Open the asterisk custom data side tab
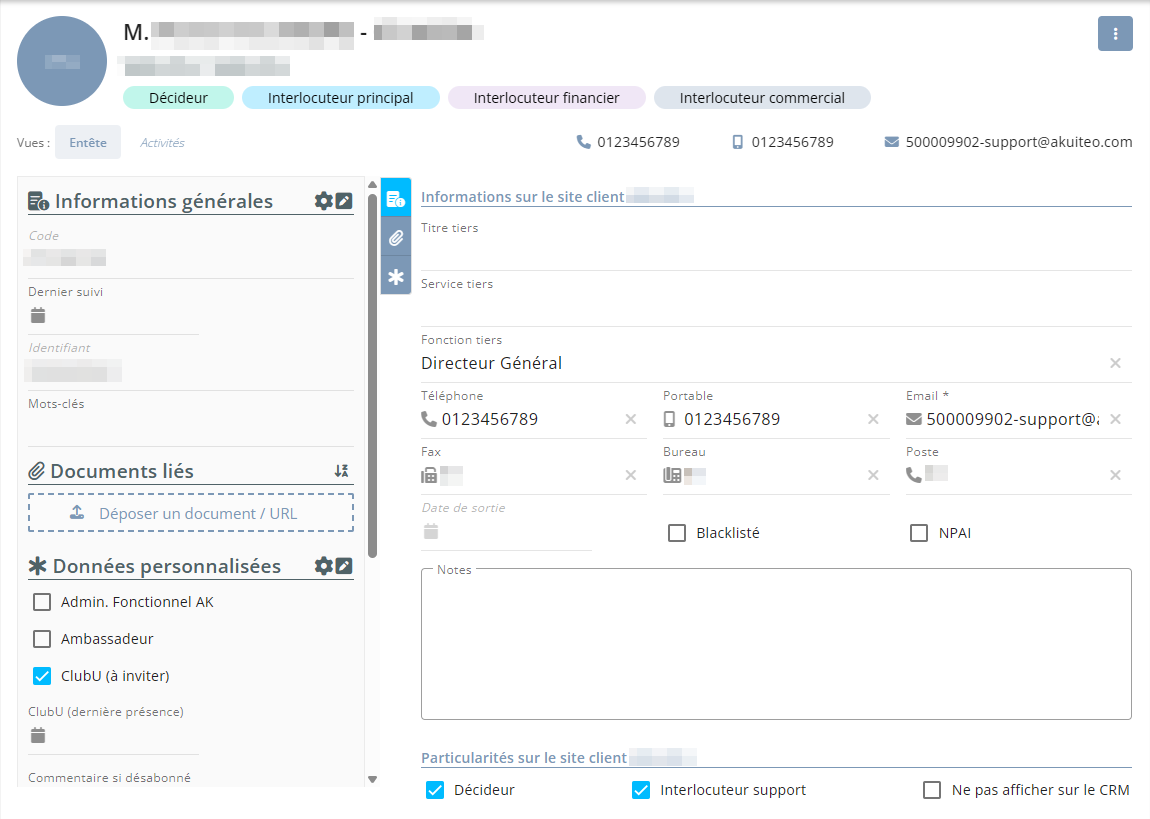 [x=396, y=277]
